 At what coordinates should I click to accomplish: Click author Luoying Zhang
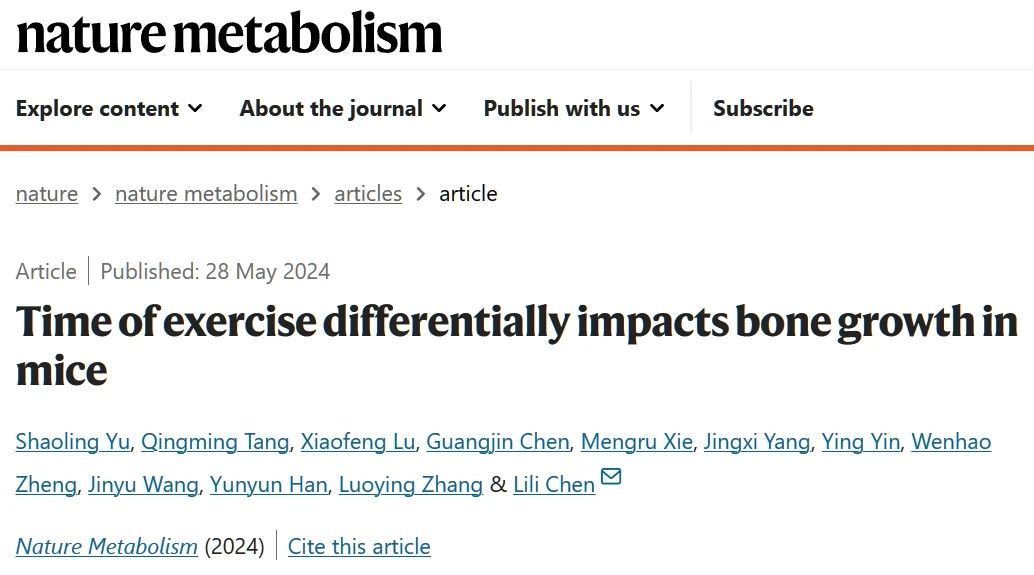(x=411, y=485)
